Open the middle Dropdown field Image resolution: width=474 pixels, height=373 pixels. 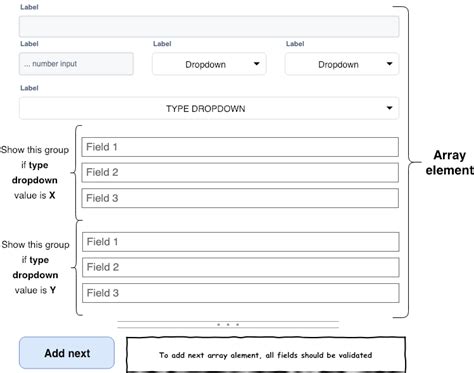(209, 64)
